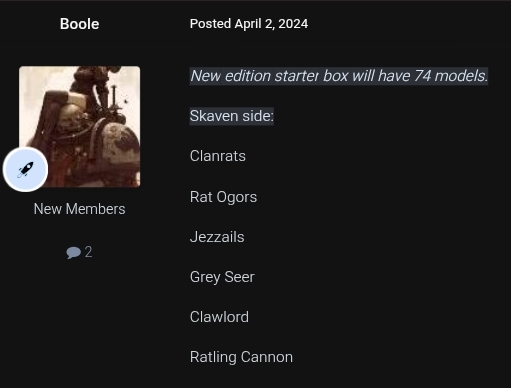Viewport: 511px width, 388px height.
Task: Click the post count number 2
Action: click(x=88, y=252)
